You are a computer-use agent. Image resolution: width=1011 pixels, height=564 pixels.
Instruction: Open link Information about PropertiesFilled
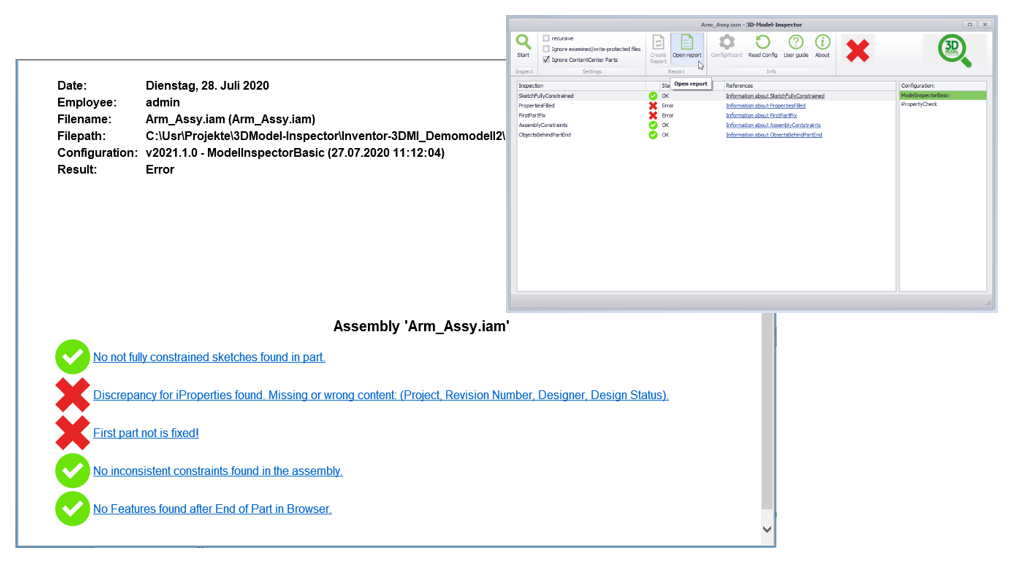(x=765, y=106)
